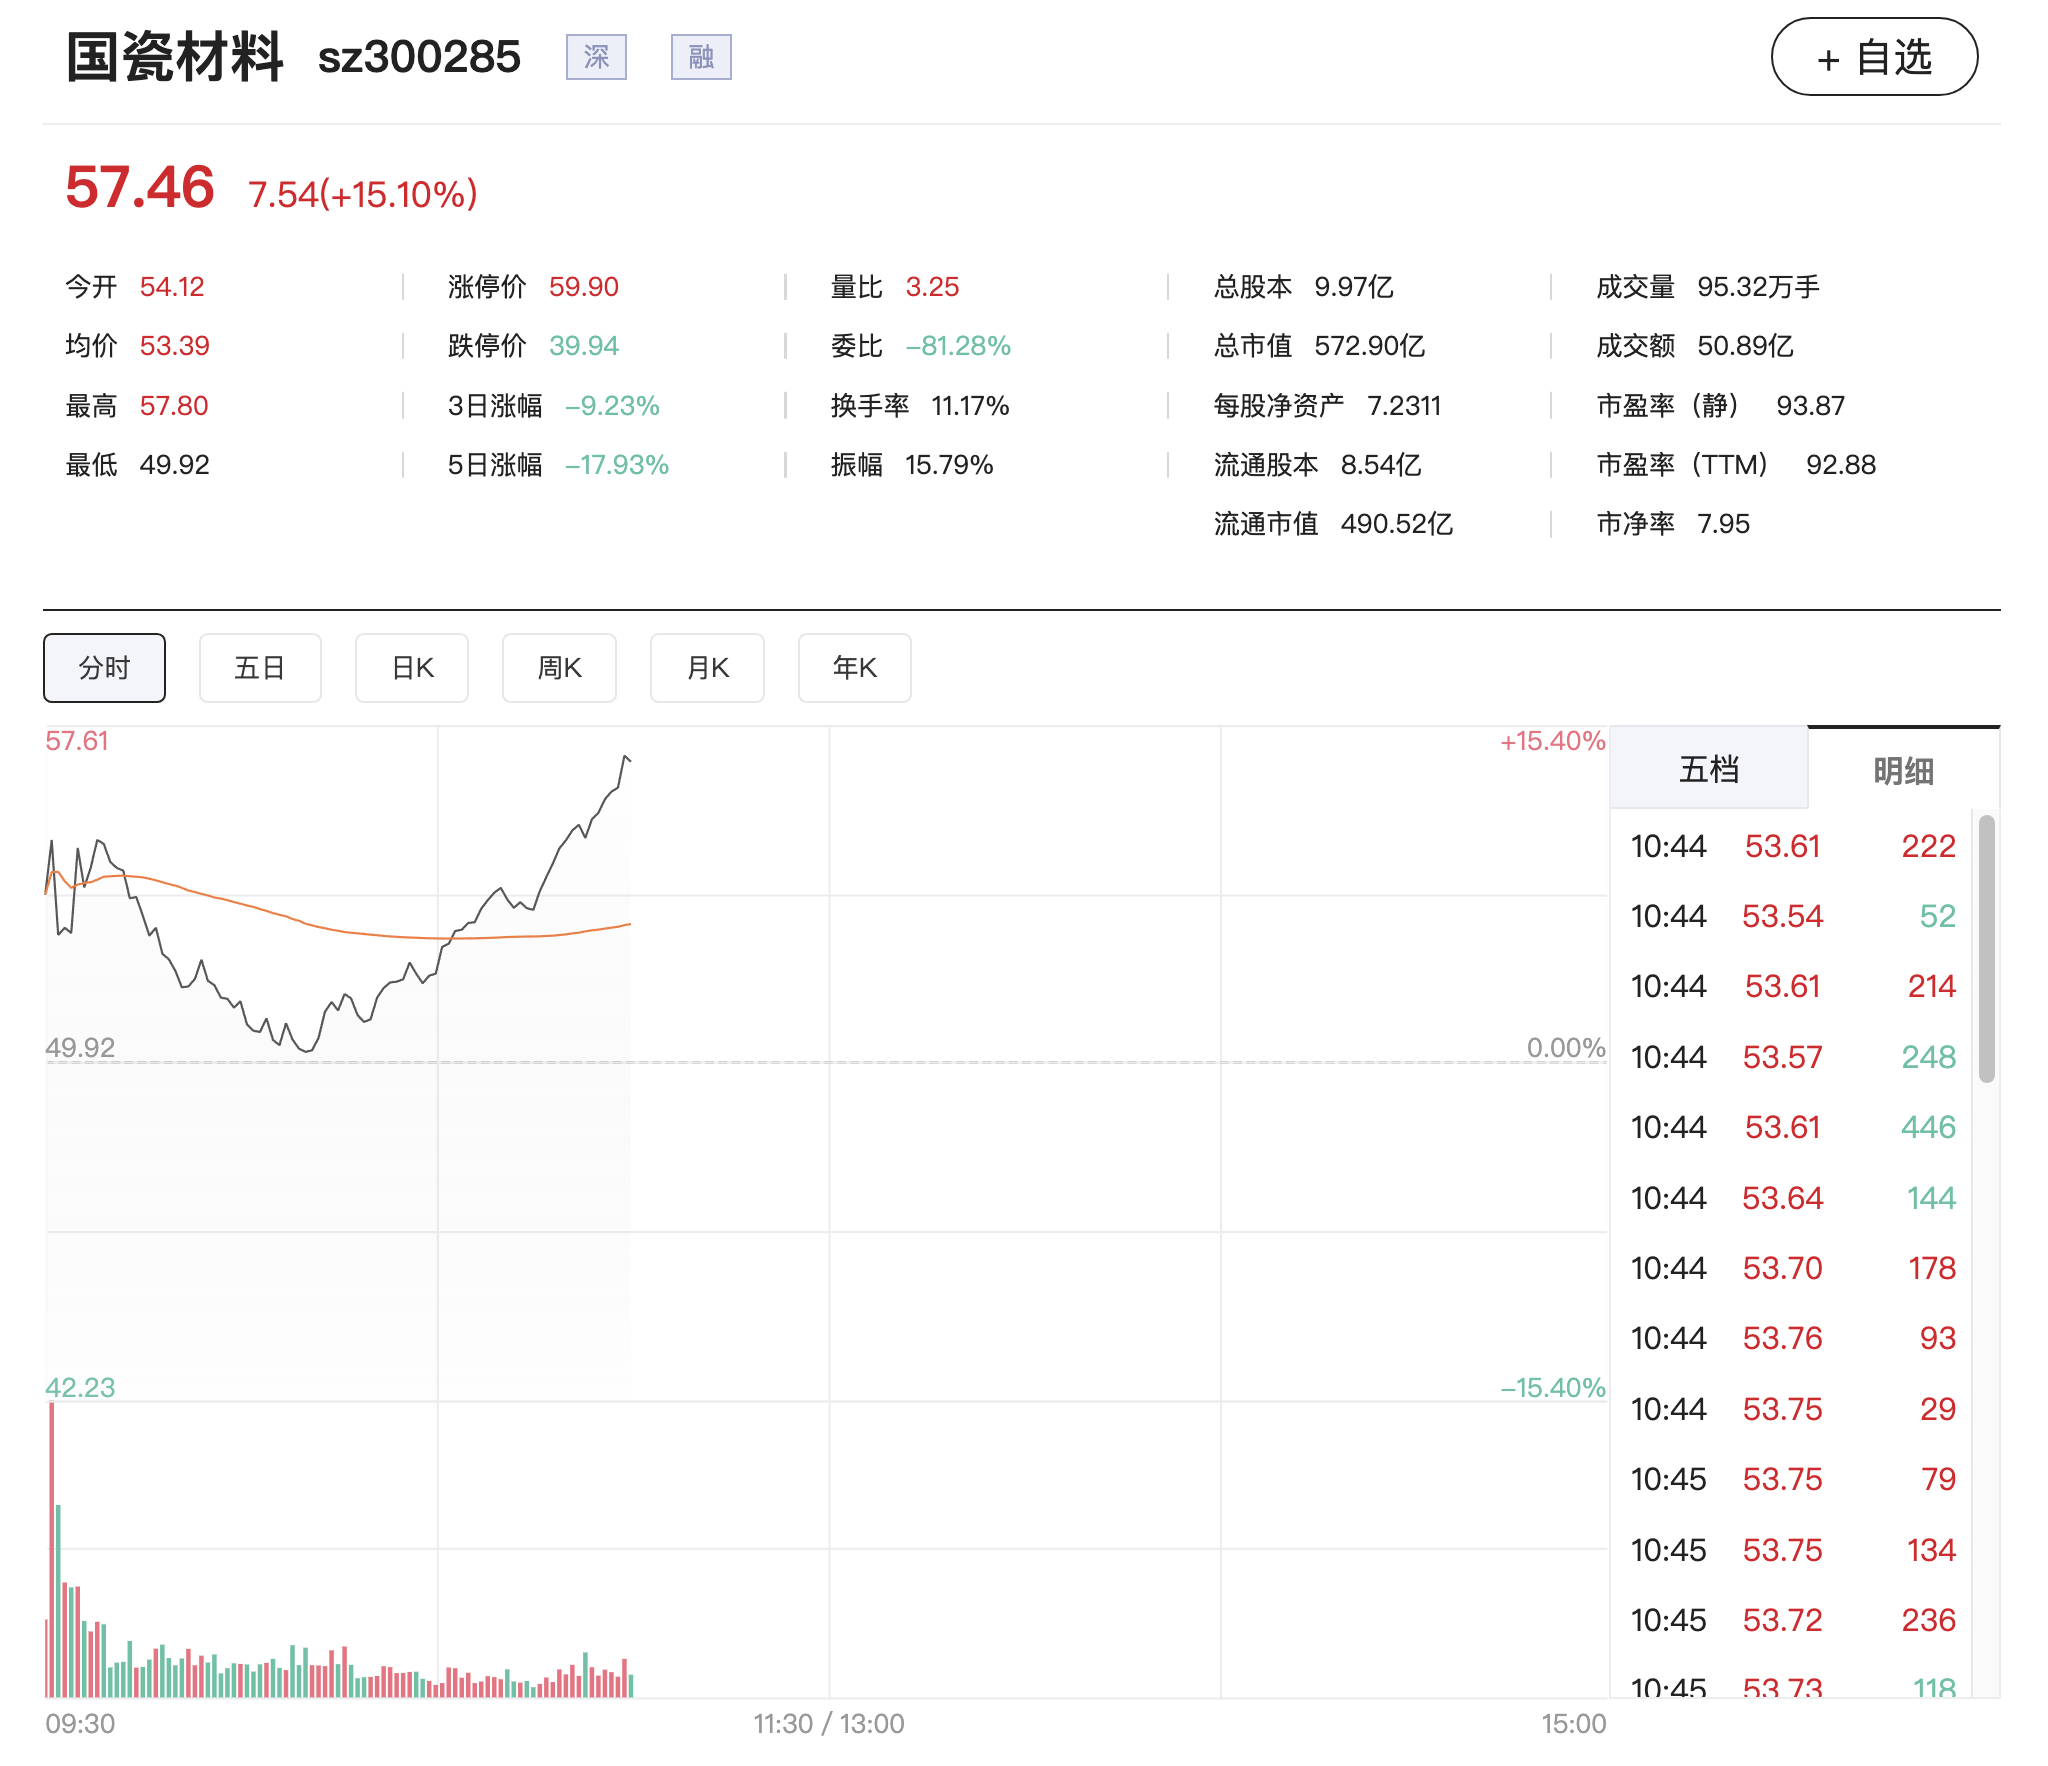Switch to the 明细 trade detail tab
This screenshot has width=2048, height=1766.
point(1903,771)
